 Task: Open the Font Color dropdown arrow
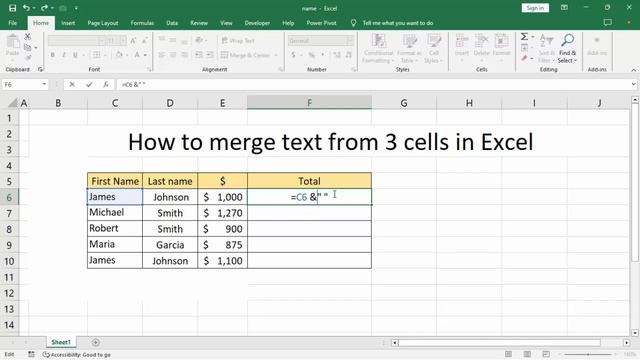point(145,55)
